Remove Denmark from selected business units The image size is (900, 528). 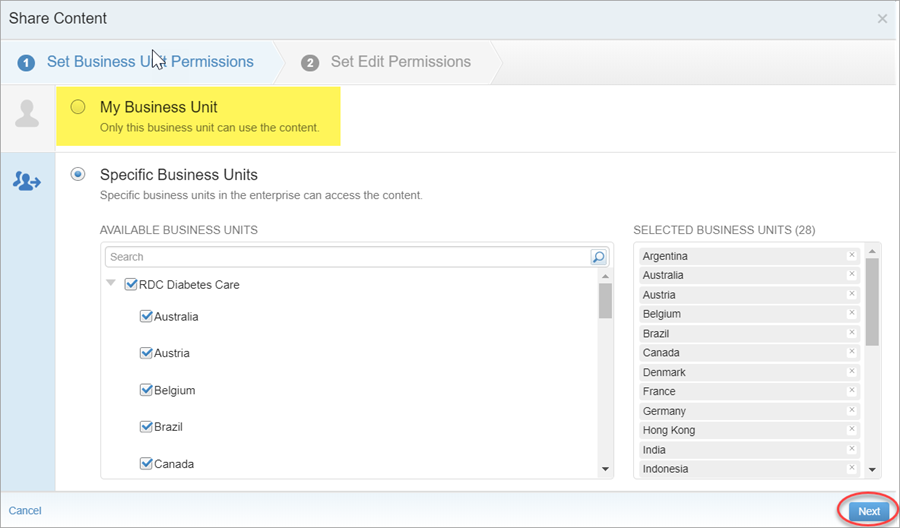(x=852, y=371)
